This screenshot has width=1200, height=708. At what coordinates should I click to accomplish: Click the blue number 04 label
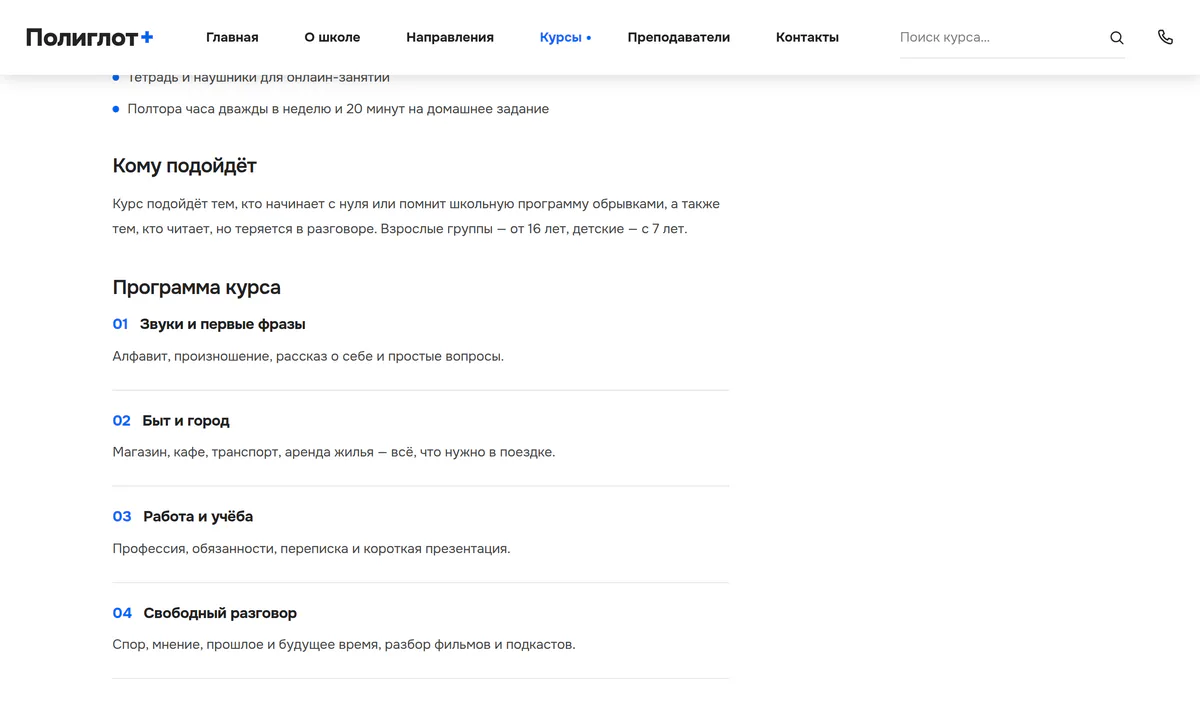122,612
